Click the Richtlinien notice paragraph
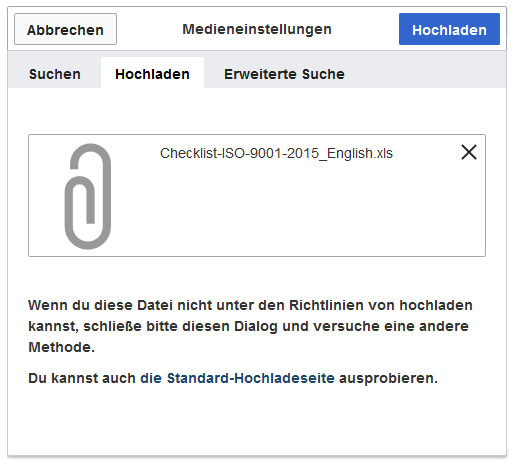 250,326
